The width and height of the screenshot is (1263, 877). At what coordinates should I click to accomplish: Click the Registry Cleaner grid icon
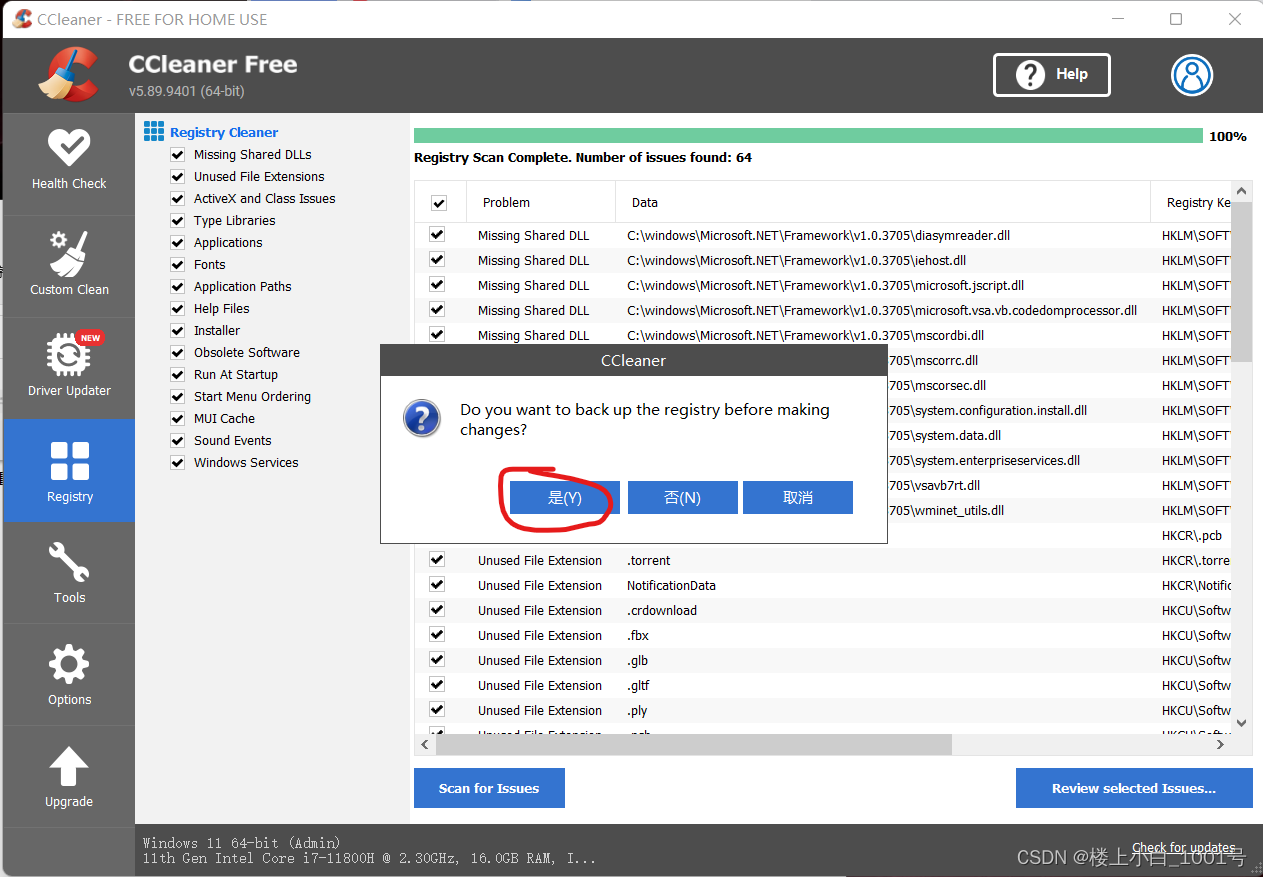[x=153, y=131]
